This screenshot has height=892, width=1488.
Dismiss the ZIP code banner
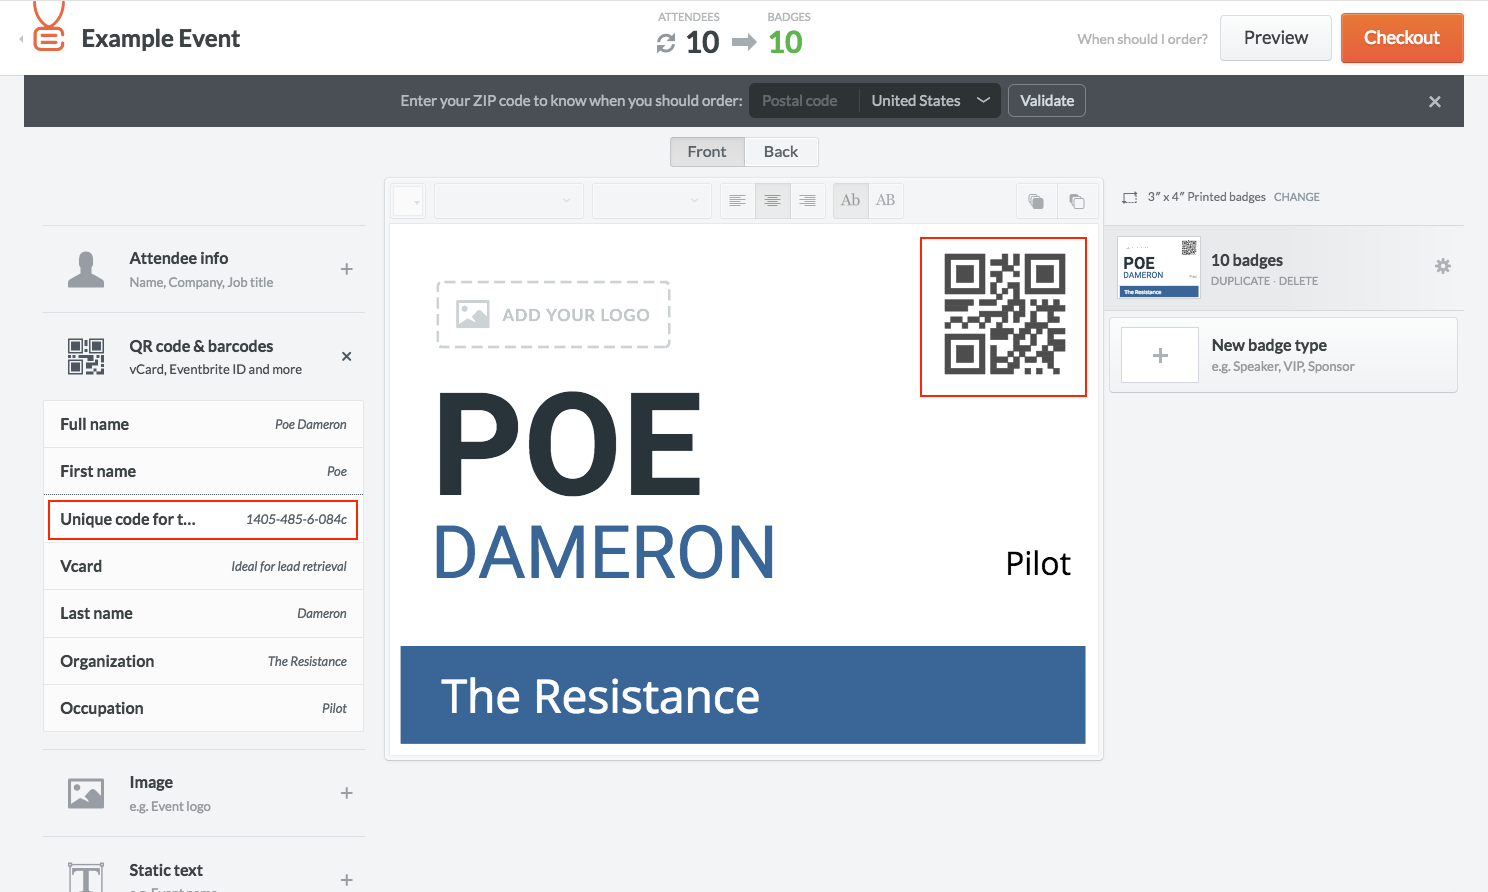click(1435, 101)
